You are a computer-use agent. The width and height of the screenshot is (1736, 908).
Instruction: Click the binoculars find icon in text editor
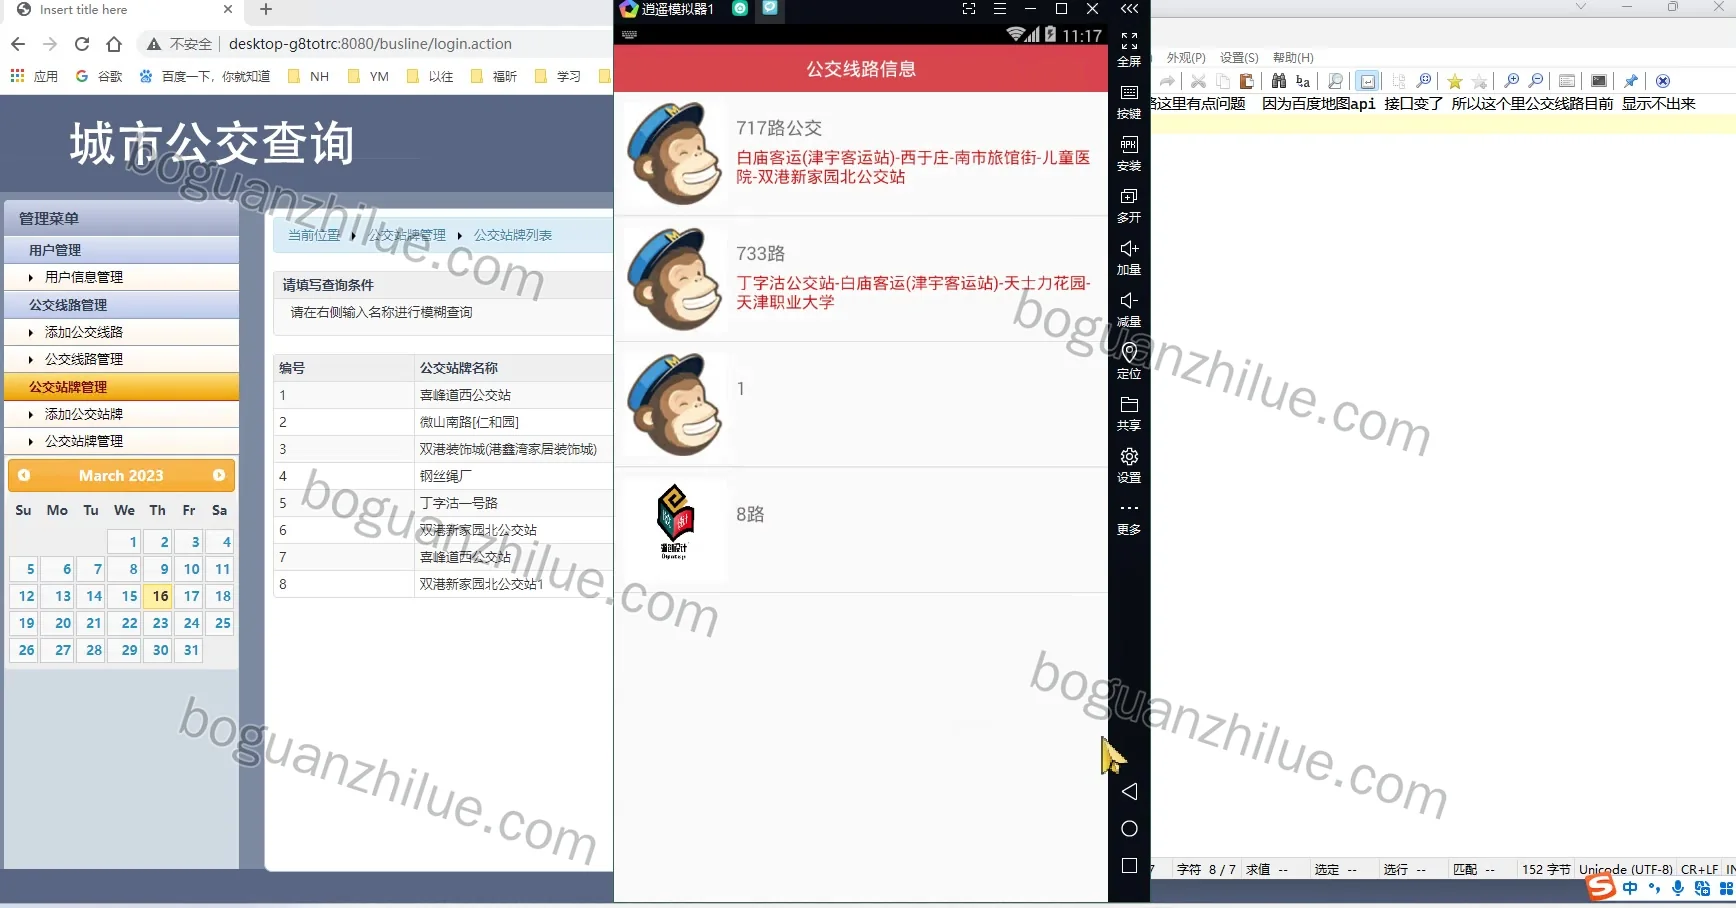click(1279, 81)
